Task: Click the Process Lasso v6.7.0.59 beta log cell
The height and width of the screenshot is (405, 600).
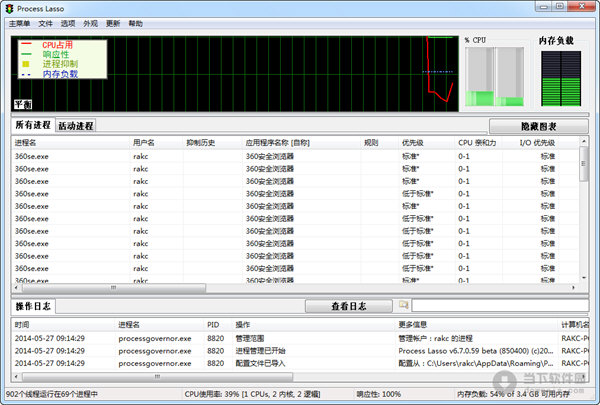Action: (x=476, y=351)
